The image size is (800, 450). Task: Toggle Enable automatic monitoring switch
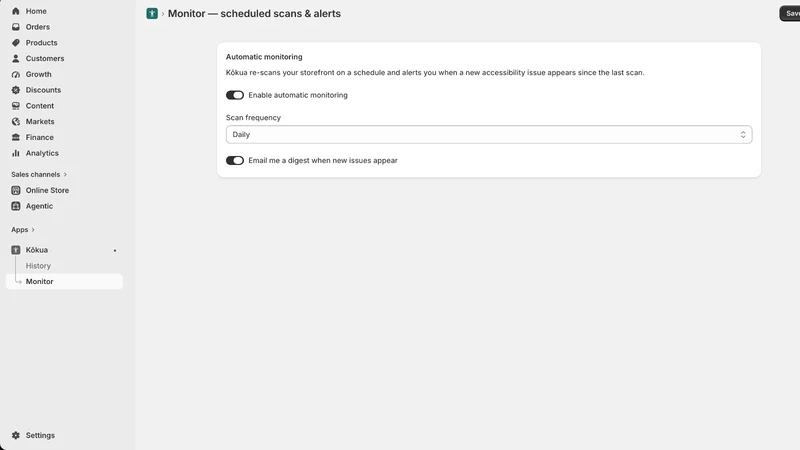click(x=235, y=95)
